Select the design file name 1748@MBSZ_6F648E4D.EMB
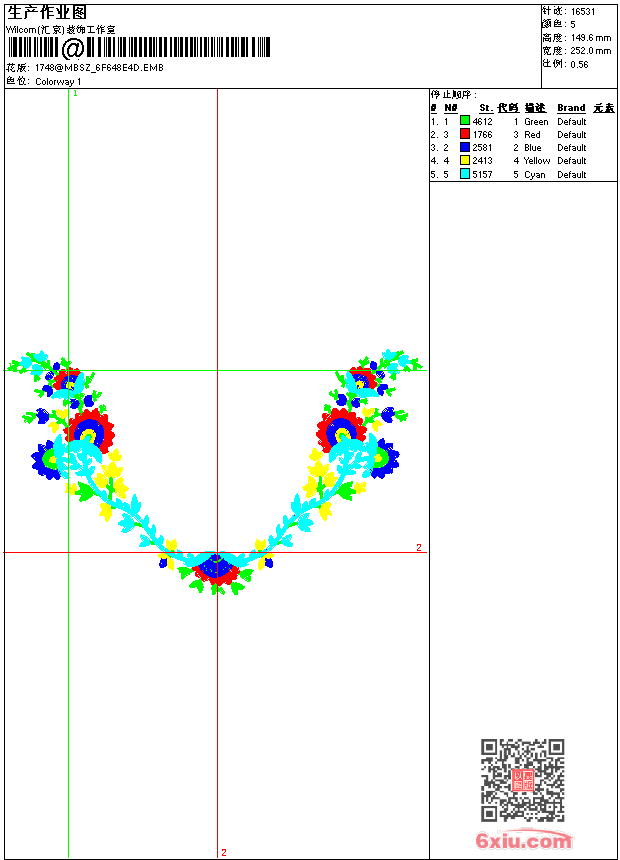Screen dimensions: 620x860 (x=99, y=68)
